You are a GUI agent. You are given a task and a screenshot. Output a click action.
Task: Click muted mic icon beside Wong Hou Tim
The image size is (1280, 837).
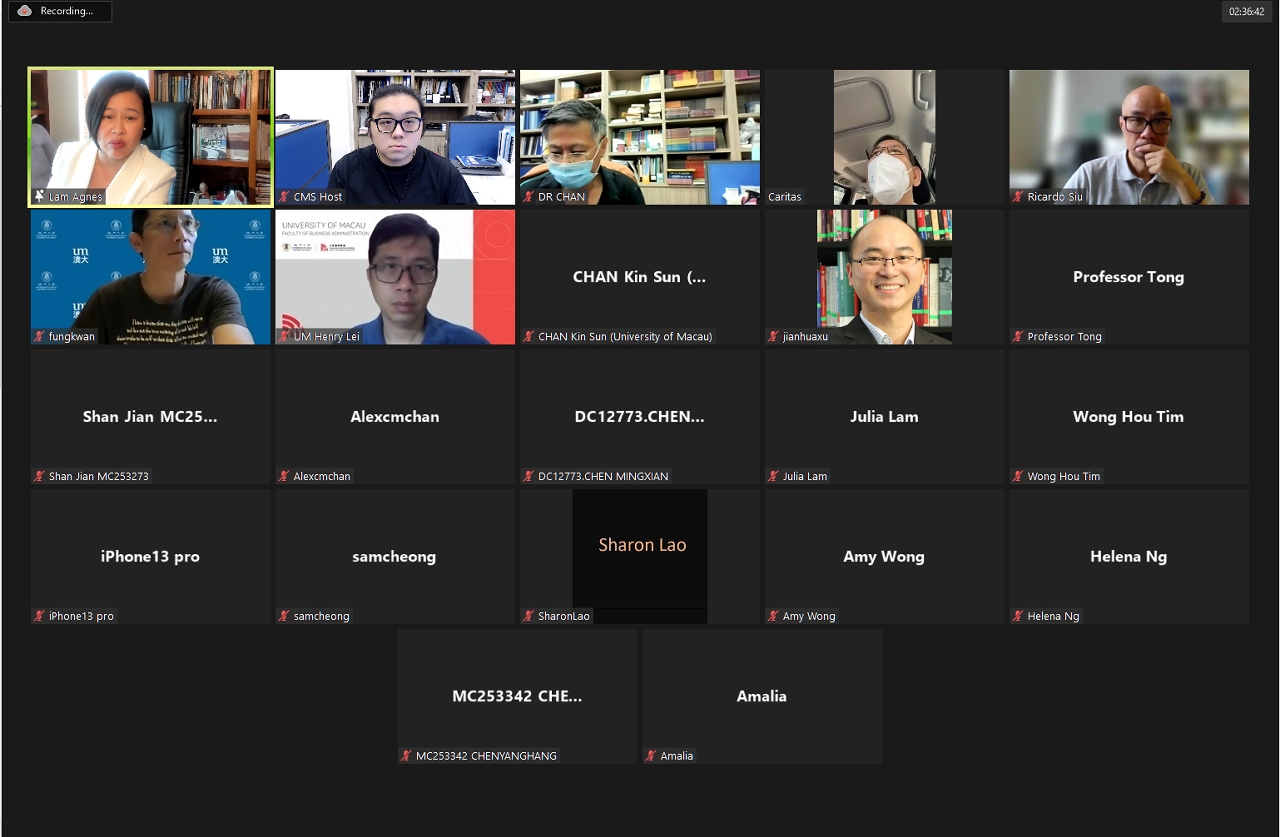tap(1018, 477)
